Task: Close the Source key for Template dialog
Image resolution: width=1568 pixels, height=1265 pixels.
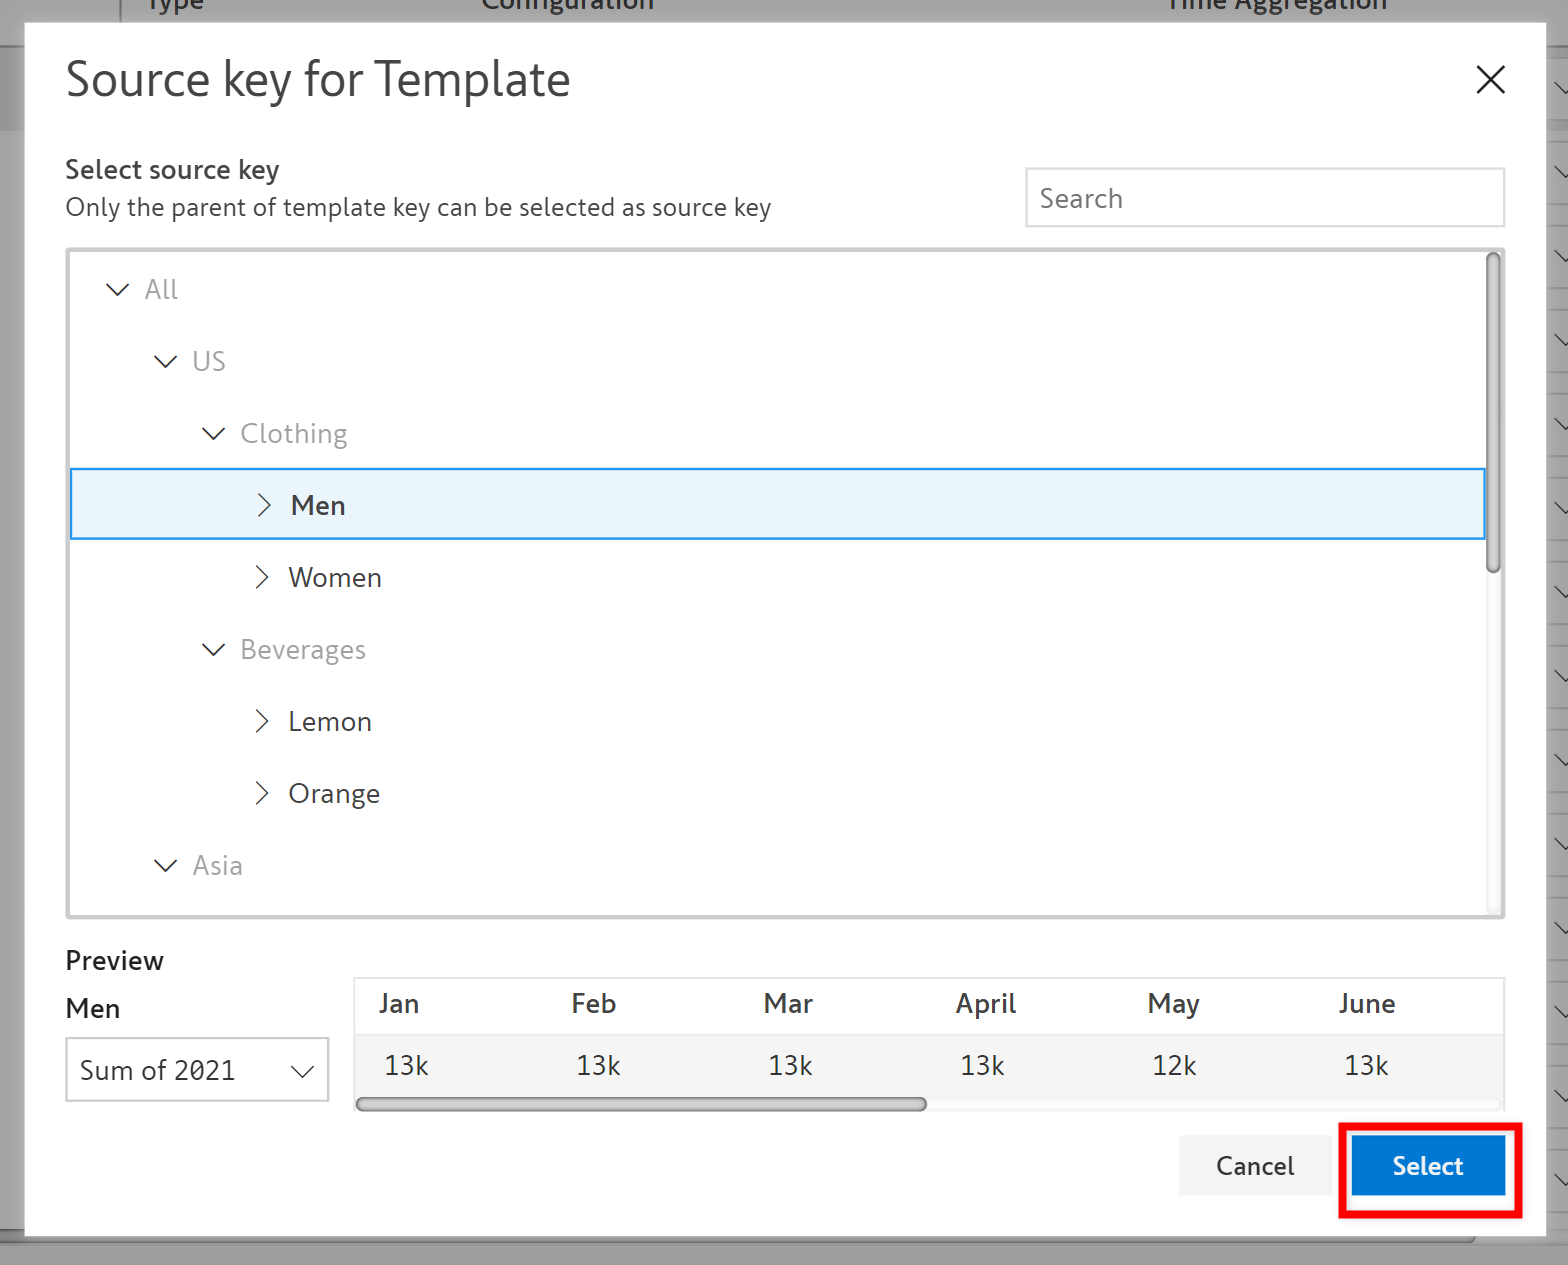Action: click(x=1490, y=80)
